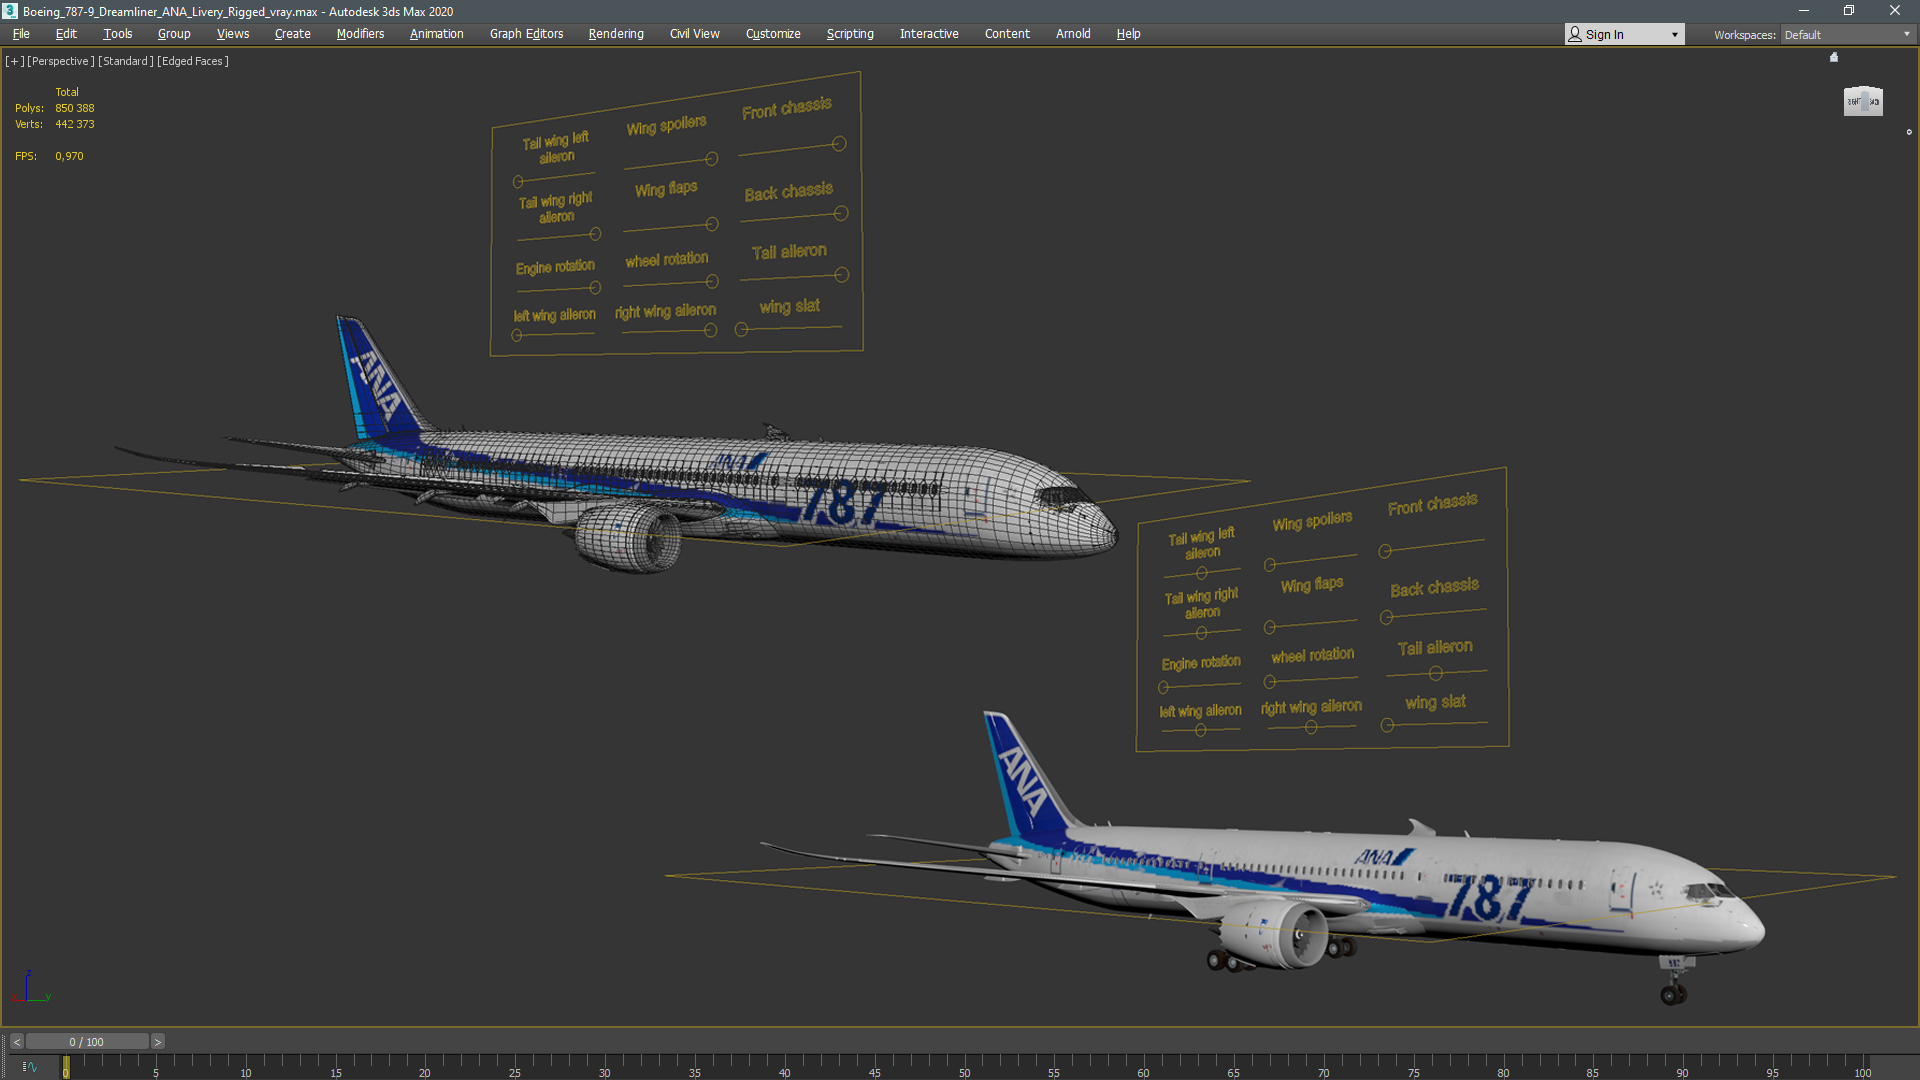Open the Create menu
The height and width of the screenshot is (1080, 1920).
(x=292, y=34)
